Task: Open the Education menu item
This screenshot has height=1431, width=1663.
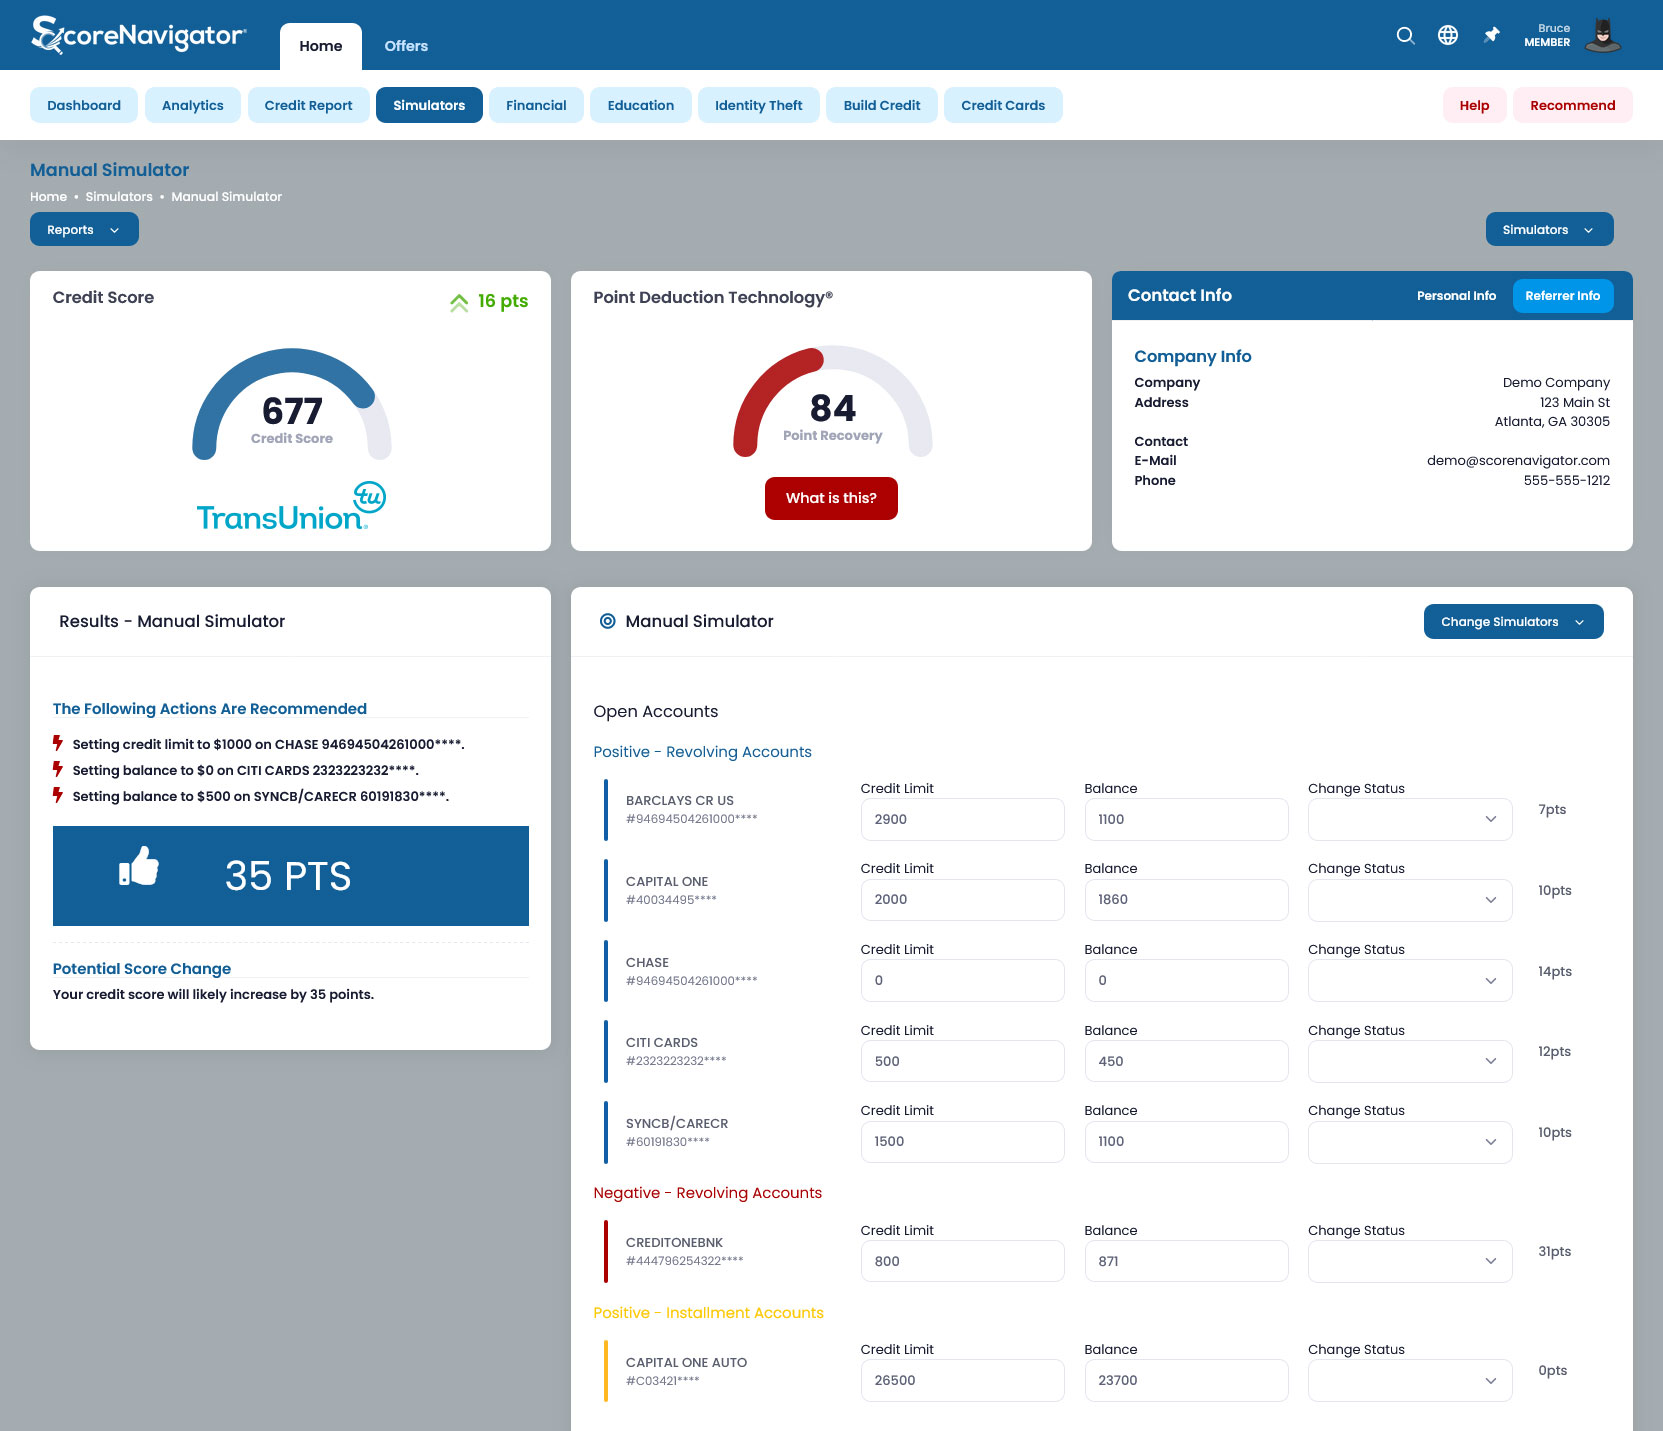Action: [x=641, y=105]
